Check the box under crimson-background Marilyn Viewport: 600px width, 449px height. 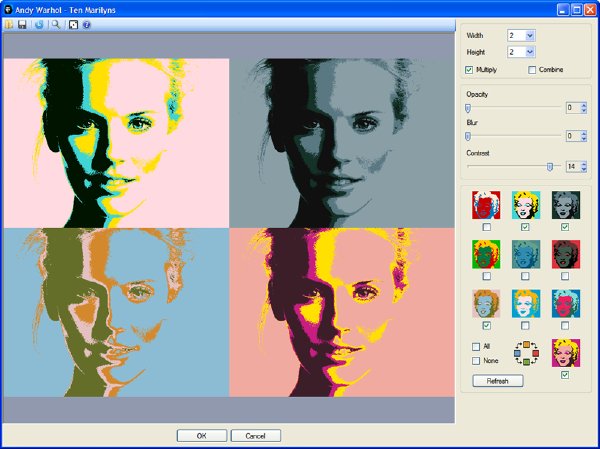565,276
